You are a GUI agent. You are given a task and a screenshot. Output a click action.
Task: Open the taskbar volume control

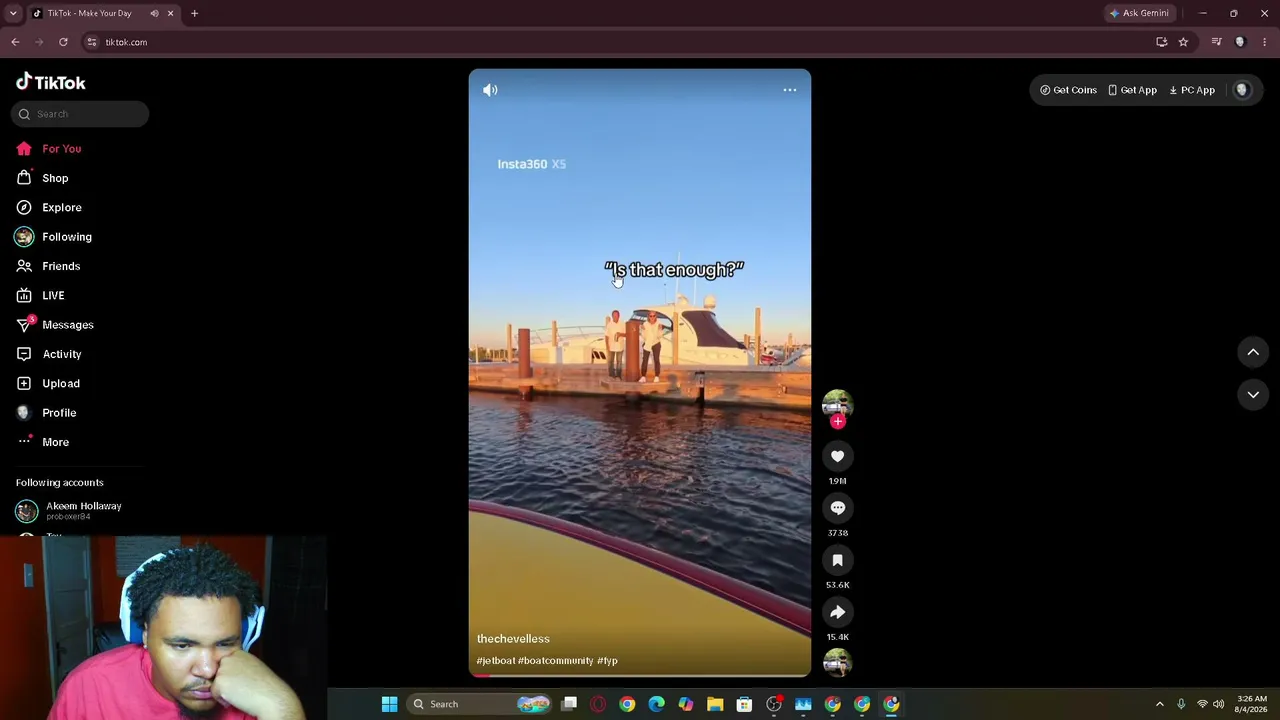[x=1219, y=704]
